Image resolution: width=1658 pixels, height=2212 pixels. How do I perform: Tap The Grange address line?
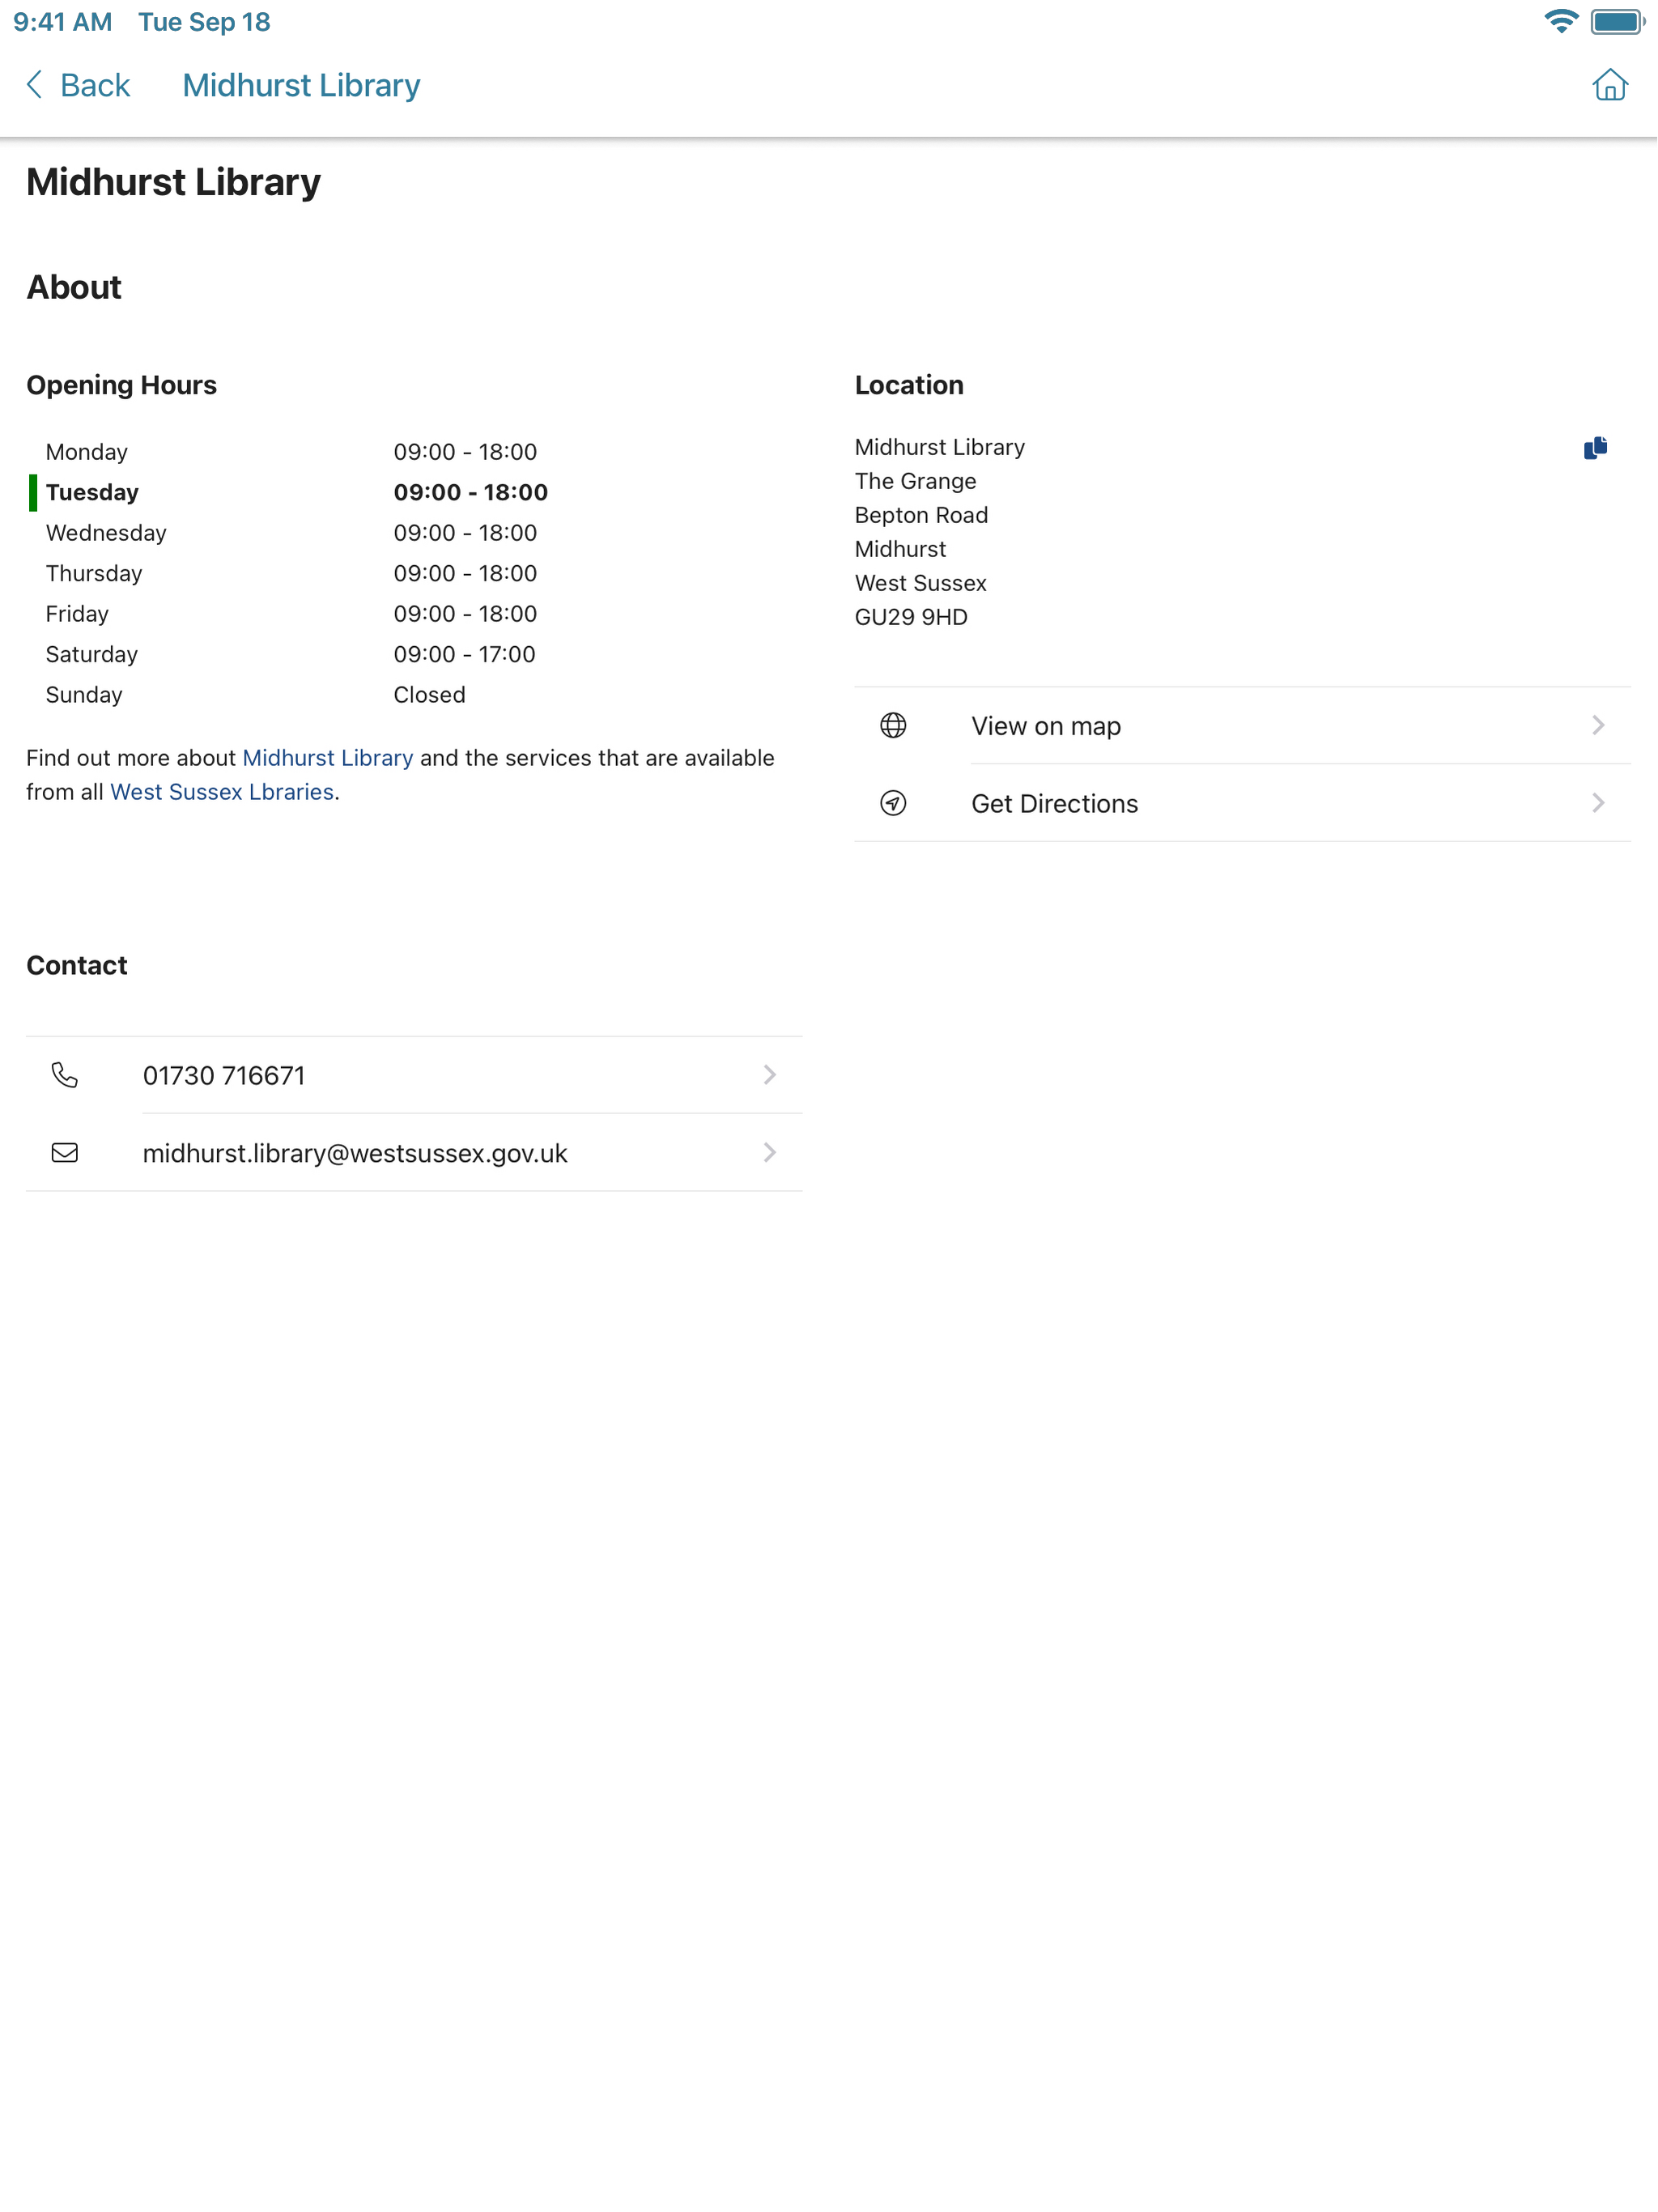(x=915, y=481)
